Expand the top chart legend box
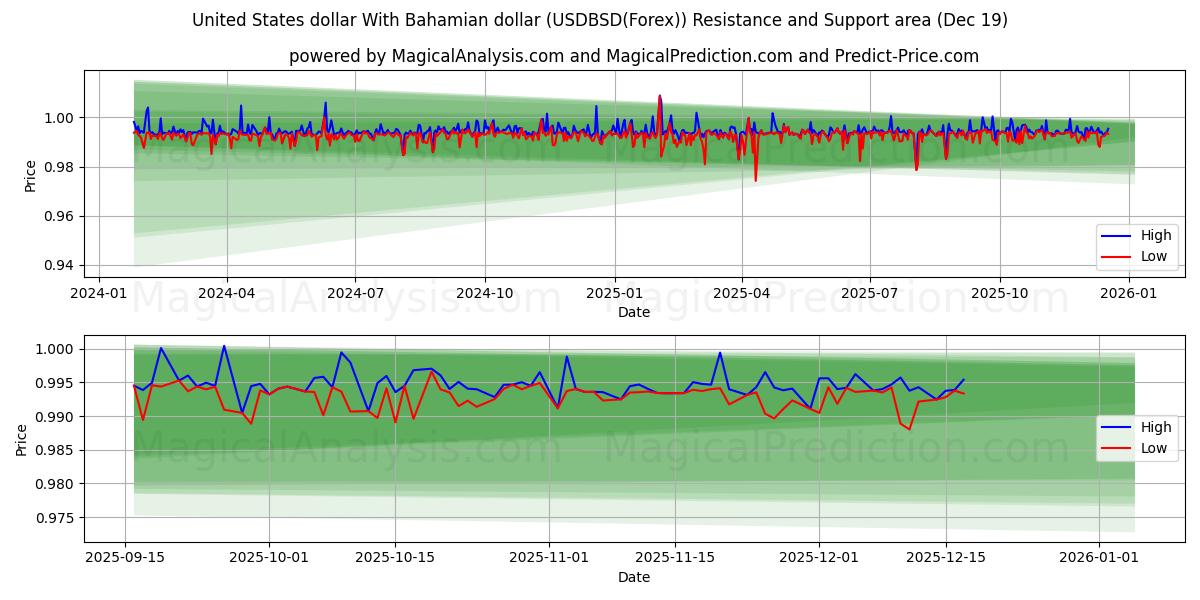This screenshot has height=600, width=1200. (1136, 245)
